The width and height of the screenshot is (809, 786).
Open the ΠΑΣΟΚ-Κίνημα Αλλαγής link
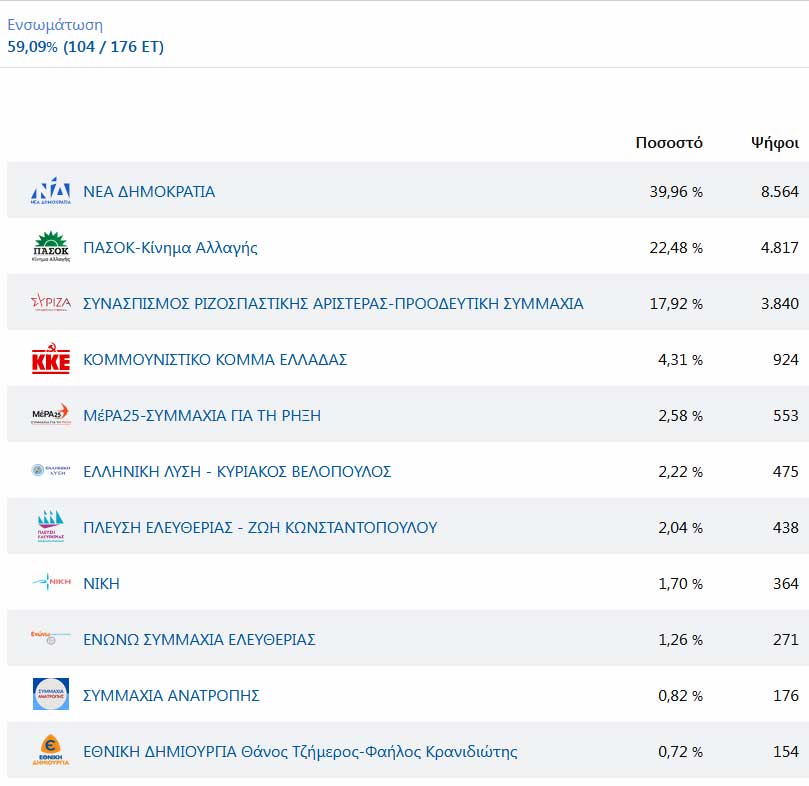(170, 248)
